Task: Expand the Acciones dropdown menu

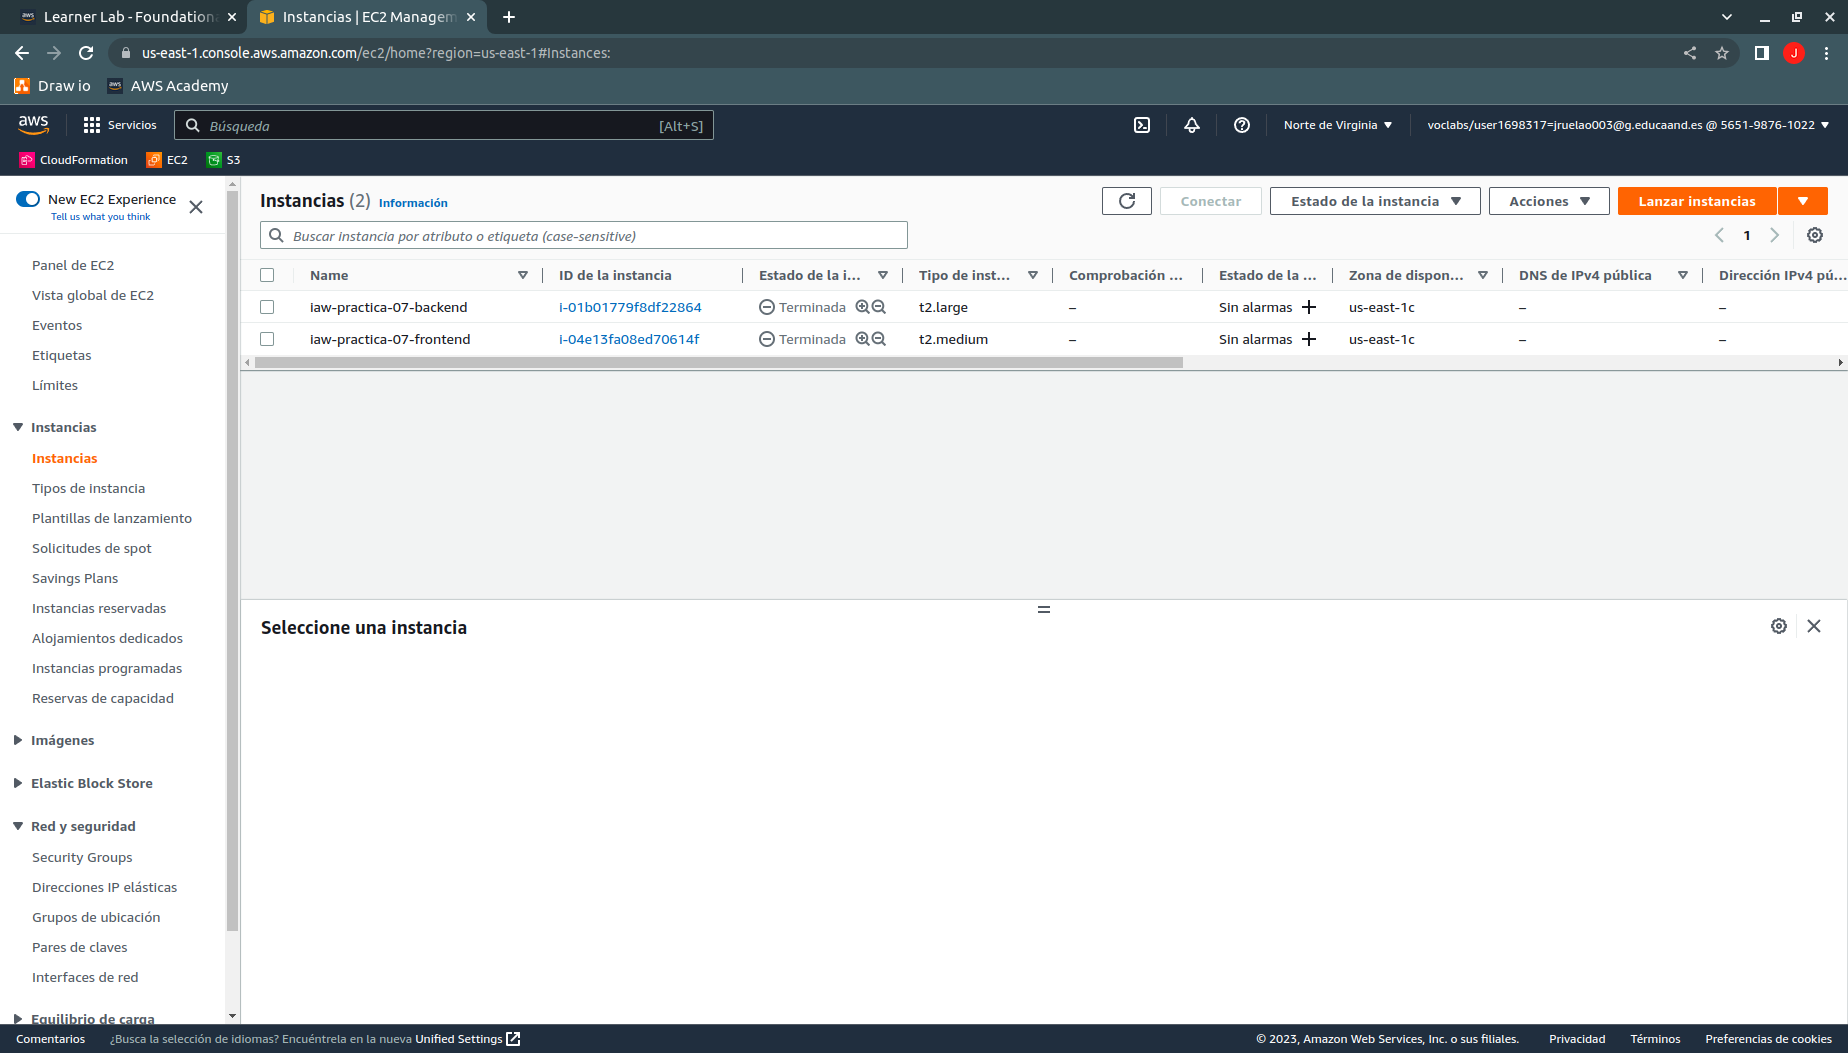Action: (x=1548, y=201)
